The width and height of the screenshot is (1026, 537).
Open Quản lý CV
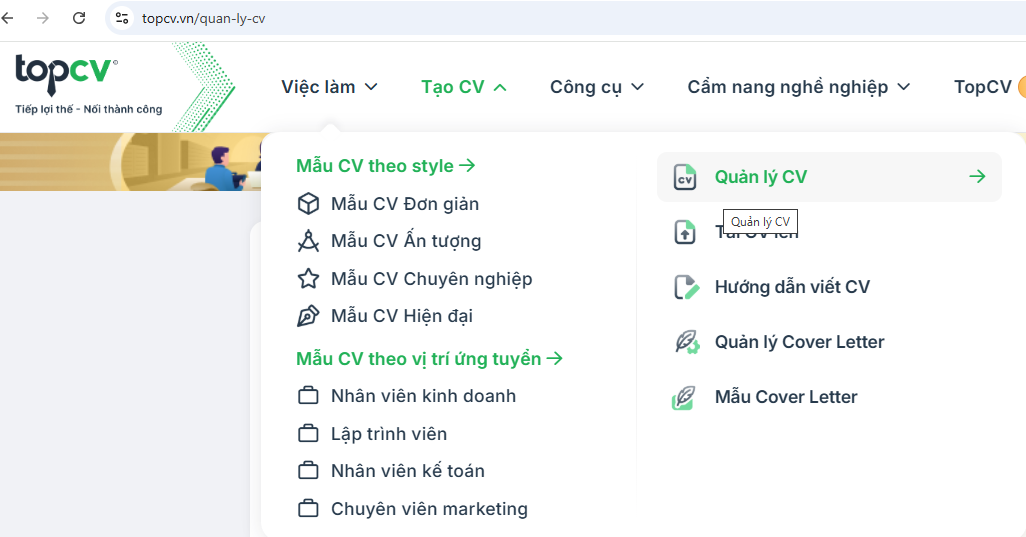(x=761, y=177)
